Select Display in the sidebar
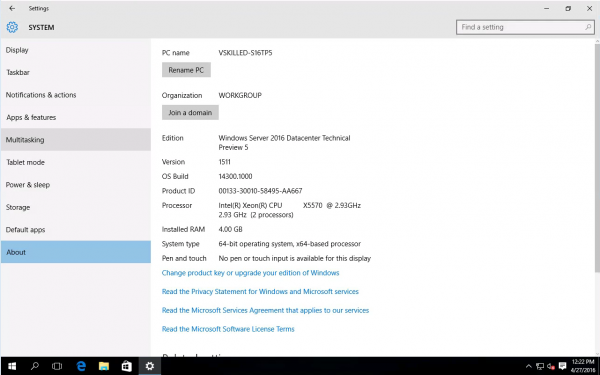 tap(76, 50)
